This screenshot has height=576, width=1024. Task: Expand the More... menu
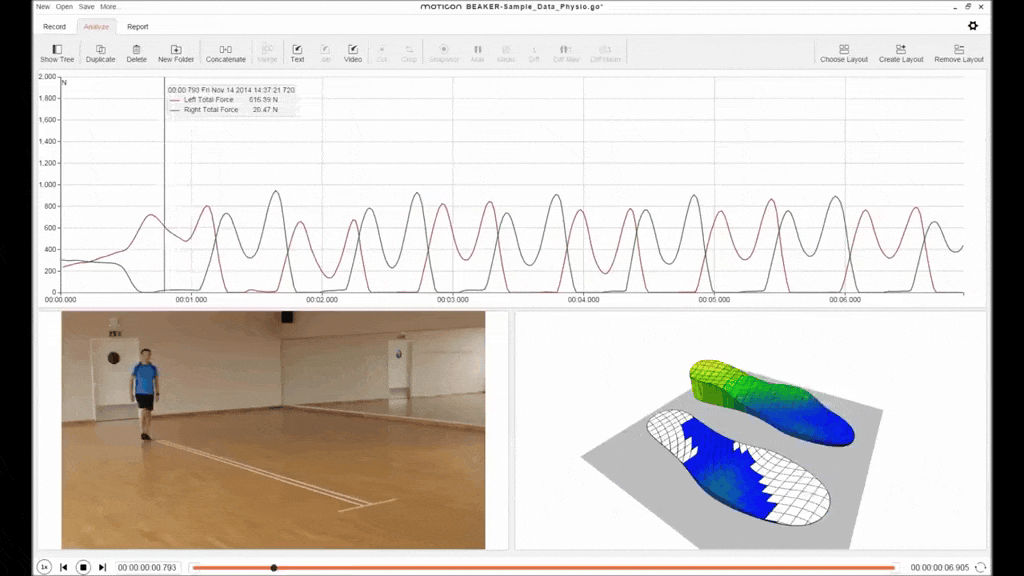(110, 6)
